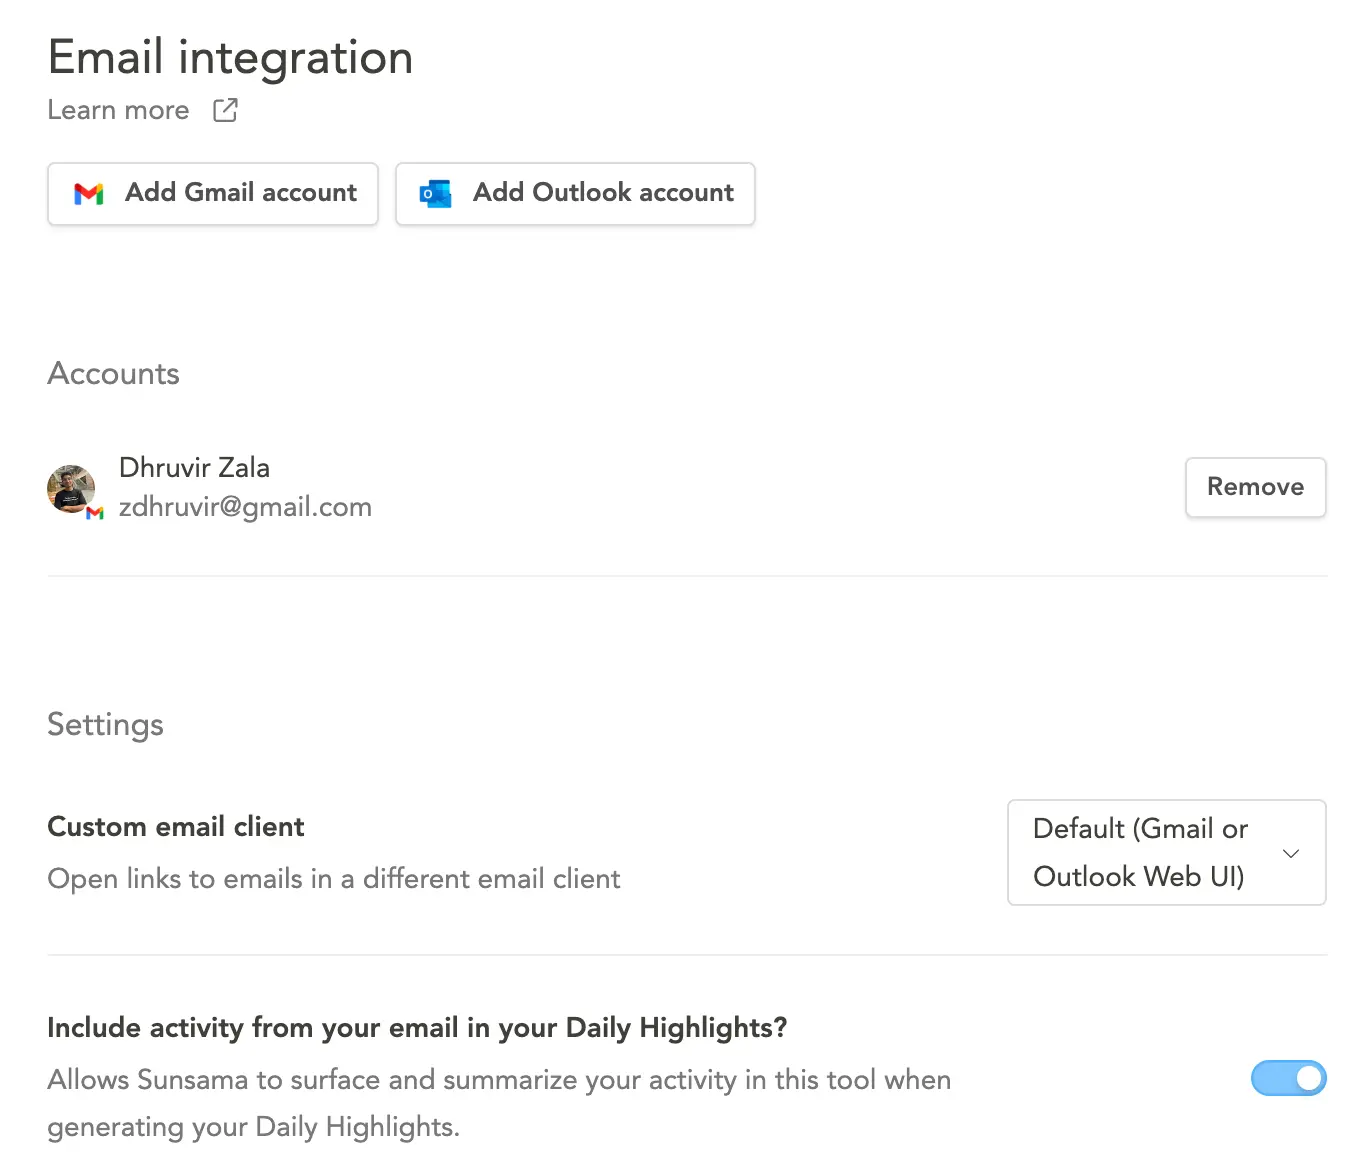Viewport: 1370px width, 1176px height.
Task: Open the Custom email client dropdown
Action: (x=1166, y=852)
